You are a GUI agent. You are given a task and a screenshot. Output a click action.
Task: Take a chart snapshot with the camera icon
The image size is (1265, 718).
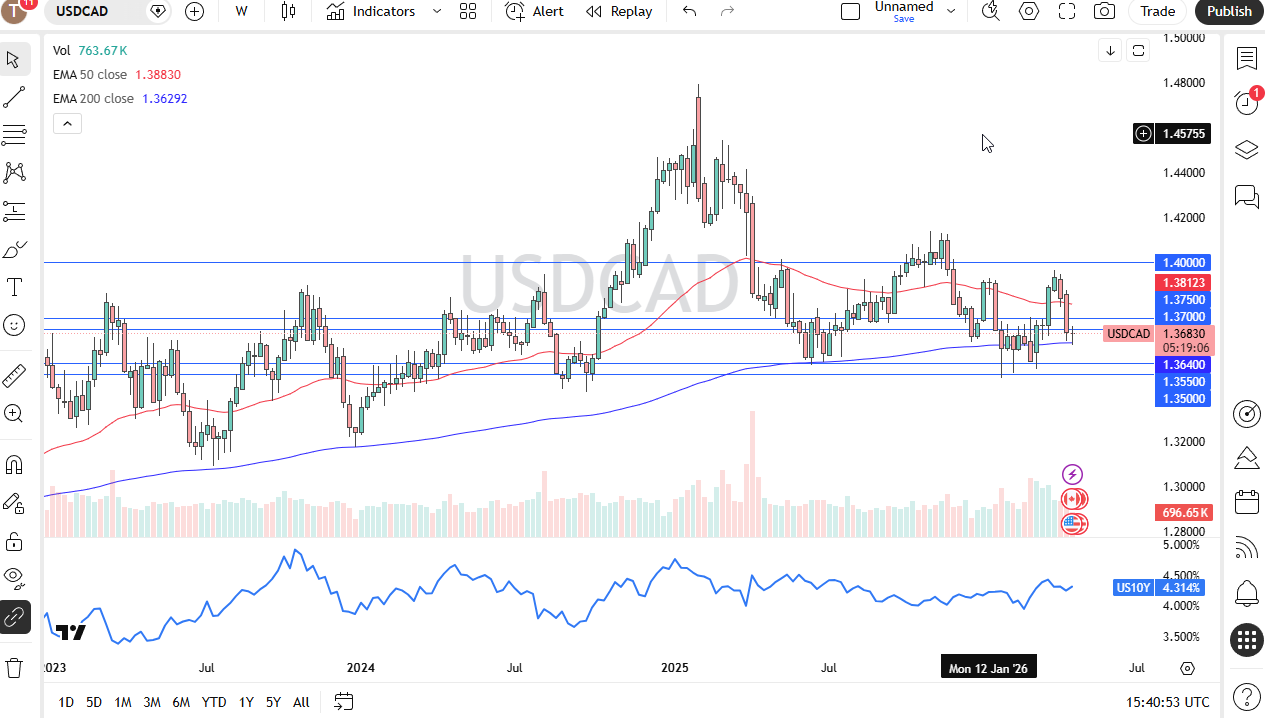click(x=1104, y=11)
